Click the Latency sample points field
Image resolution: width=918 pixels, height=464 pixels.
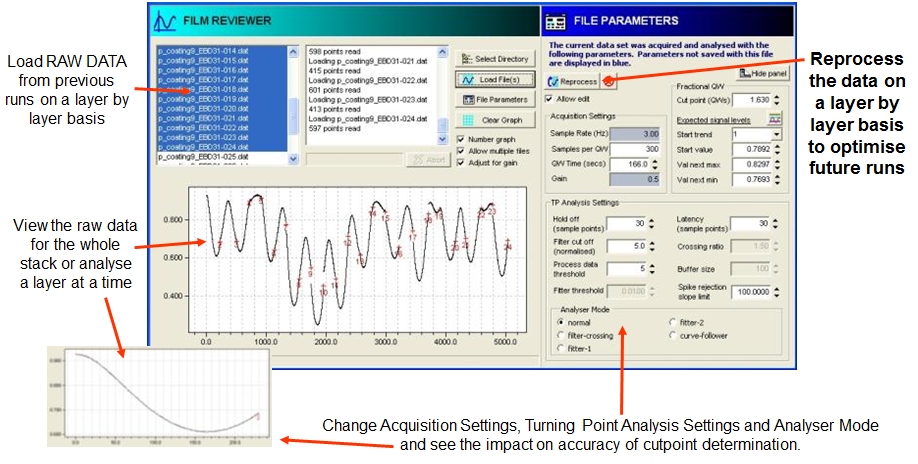(x=751, y=224)
